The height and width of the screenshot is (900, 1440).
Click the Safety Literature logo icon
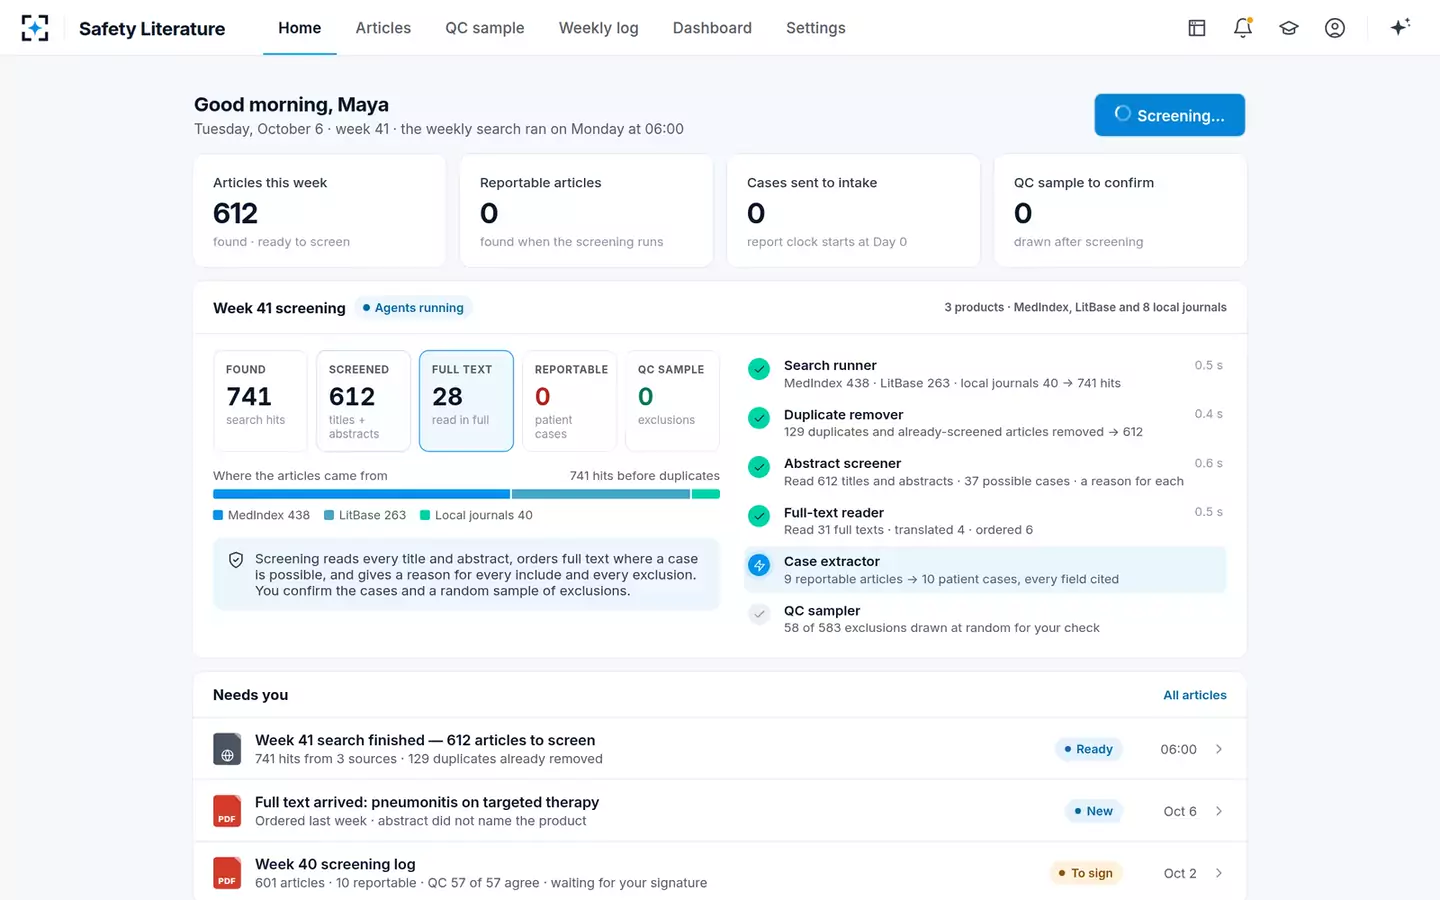click(35, 28)
